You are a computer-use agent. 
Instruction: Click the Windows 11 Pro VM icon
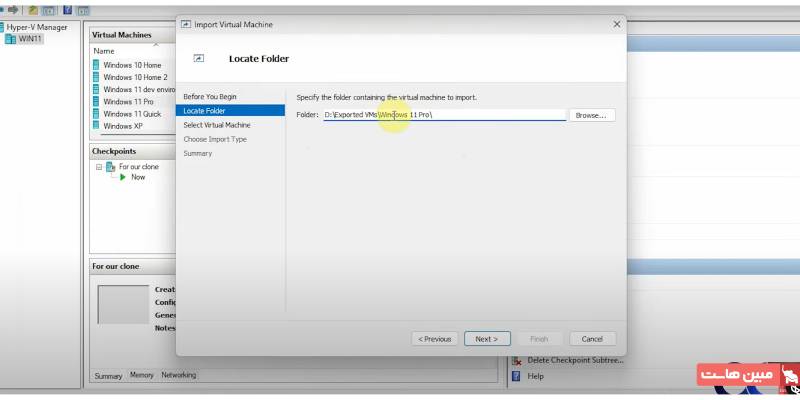click(96, 102)
